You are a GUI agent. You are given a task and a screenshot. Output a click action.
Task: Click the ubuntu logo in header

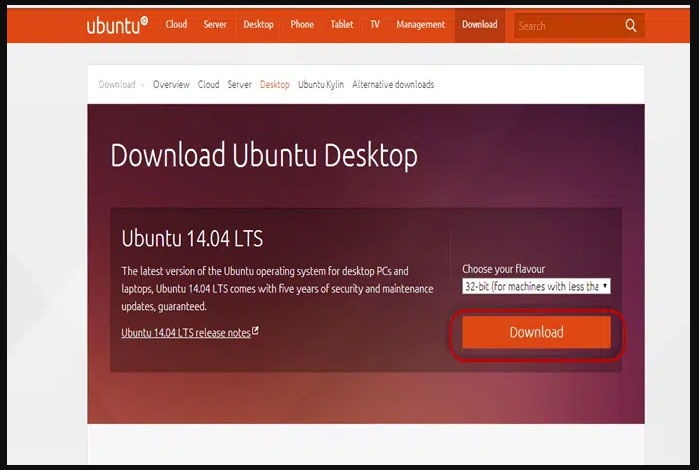point(117,25)
